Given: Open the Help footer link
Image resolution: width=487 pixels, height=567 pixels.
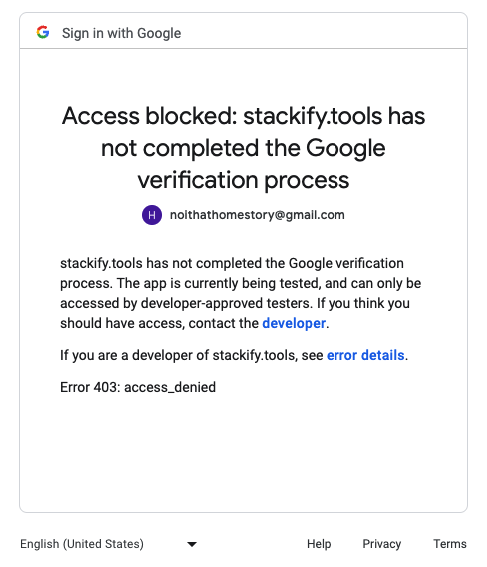Looking at the screenshot, I should point(319,544).
